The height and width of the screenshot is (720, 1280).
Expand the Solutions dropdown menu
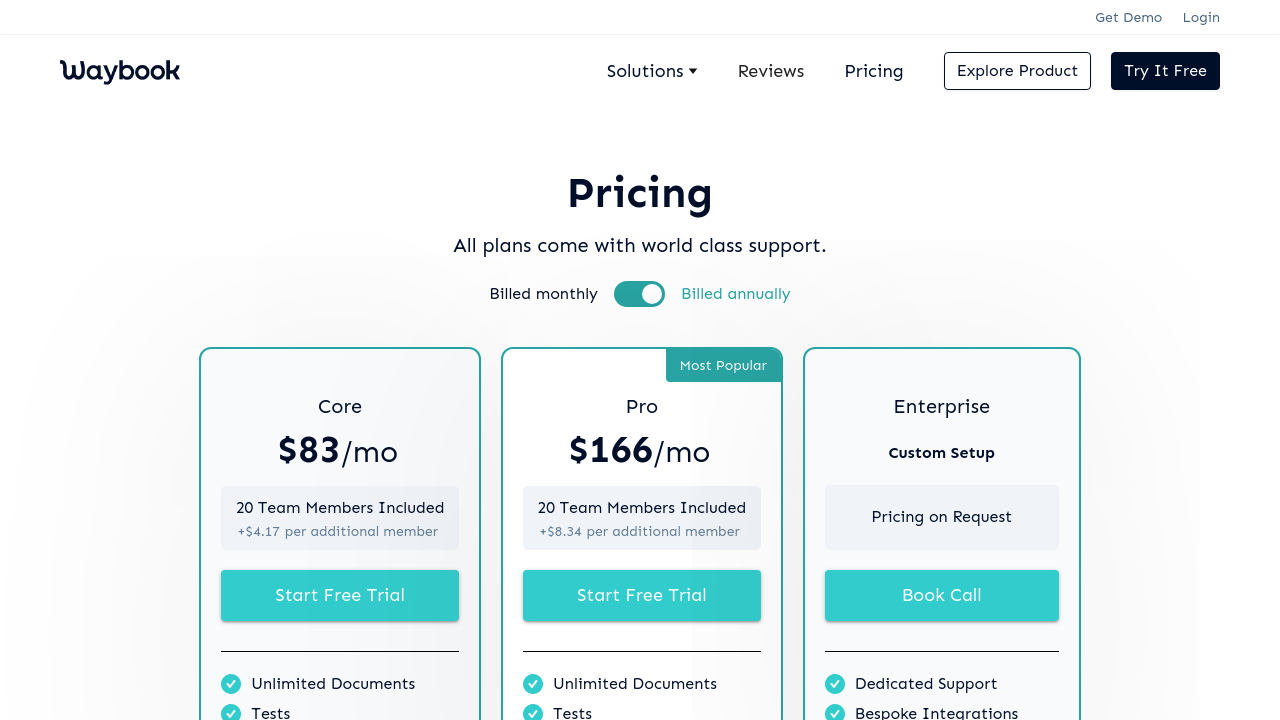645,71
